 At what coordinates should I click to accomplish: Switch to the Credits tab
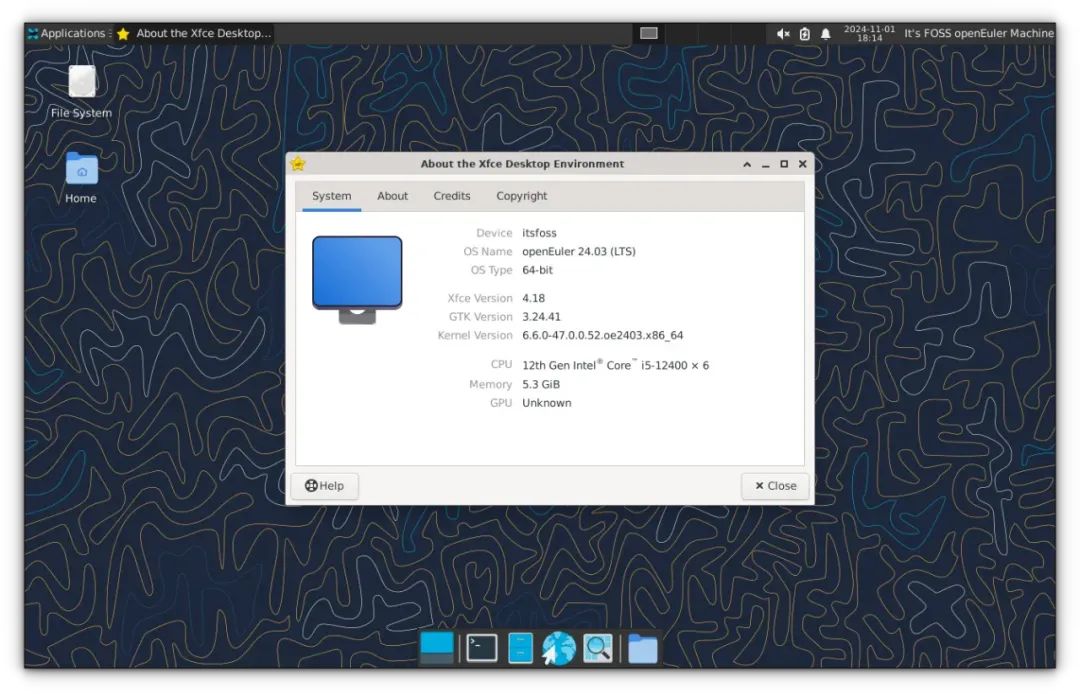[452, 196]
